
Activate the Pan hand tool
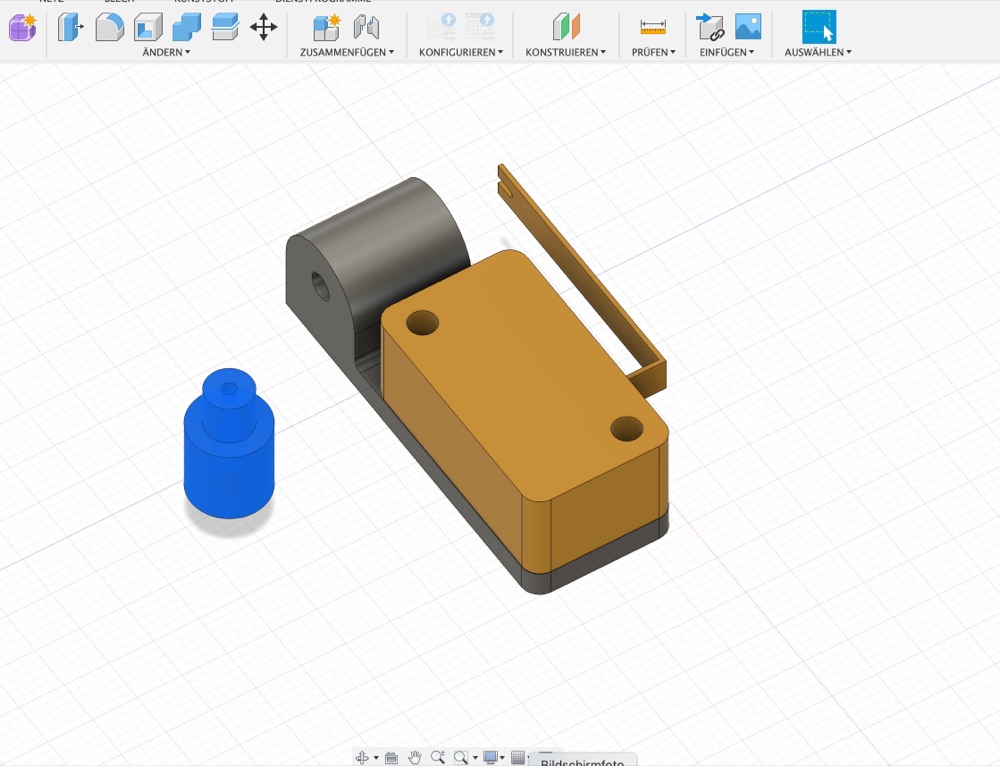tap(415, 757)
